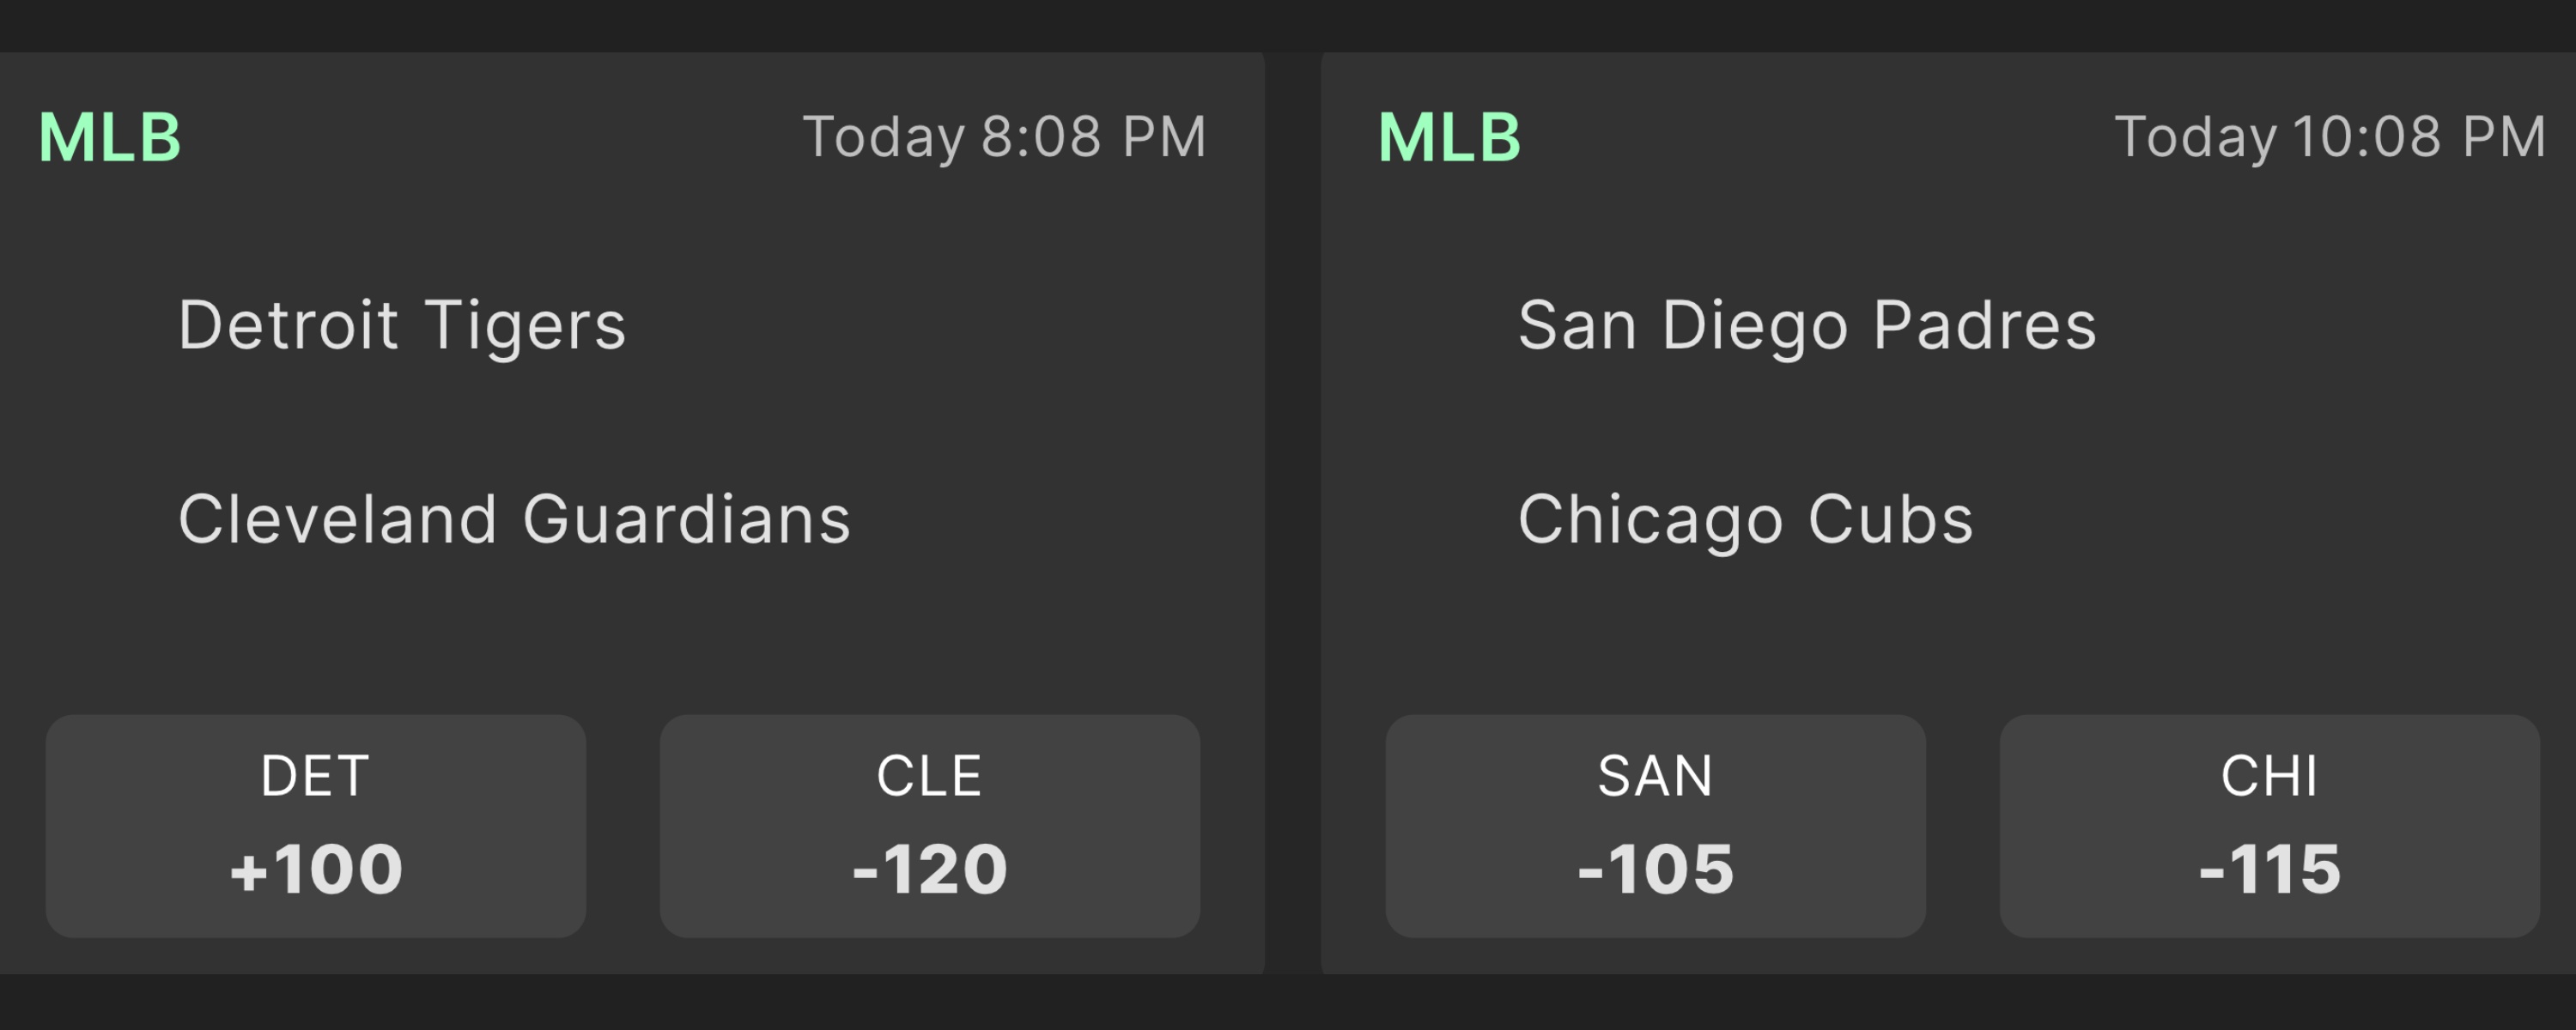Click the CLE abbreviation text
Screen dimensions: 2576x1030
point(929,776)
